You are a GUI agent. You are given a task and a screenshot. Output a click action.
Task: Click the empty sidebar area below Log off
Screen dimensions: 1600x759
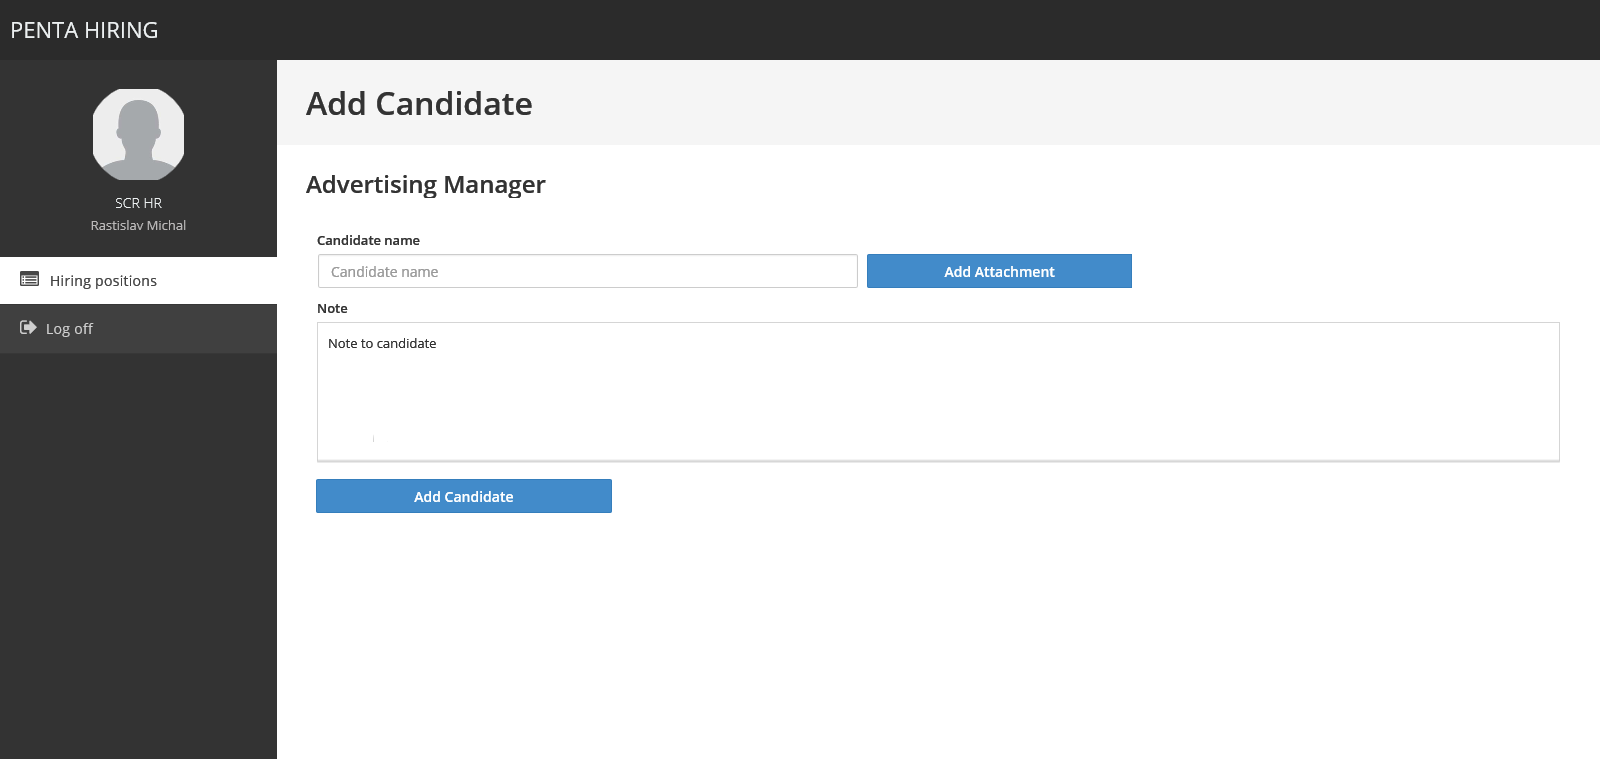coord(138,550)
